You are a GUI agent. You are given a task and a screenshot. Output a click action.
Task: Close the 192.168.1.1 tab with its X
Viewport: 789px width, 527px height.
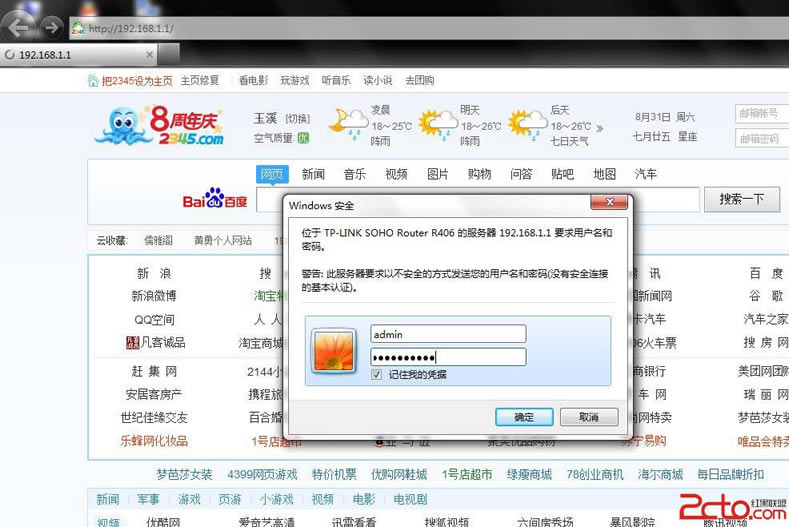coord(149,54)
